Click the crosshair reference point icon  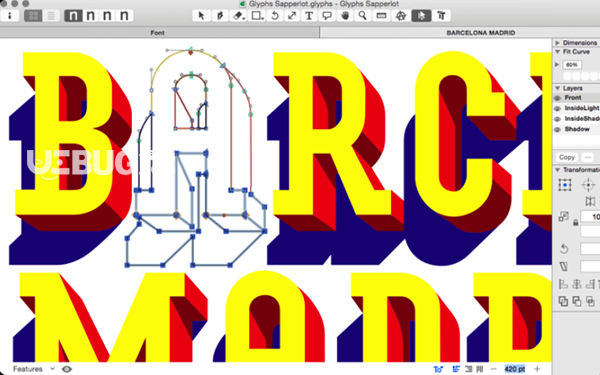[588, 185]
